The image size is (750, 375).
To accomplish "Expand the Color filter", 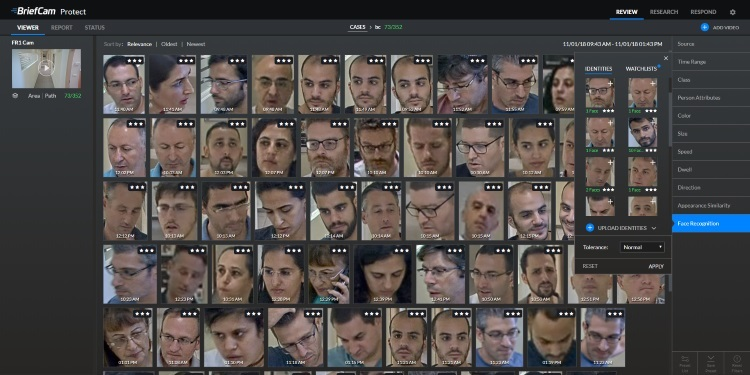I will click(x=711, y=116).
